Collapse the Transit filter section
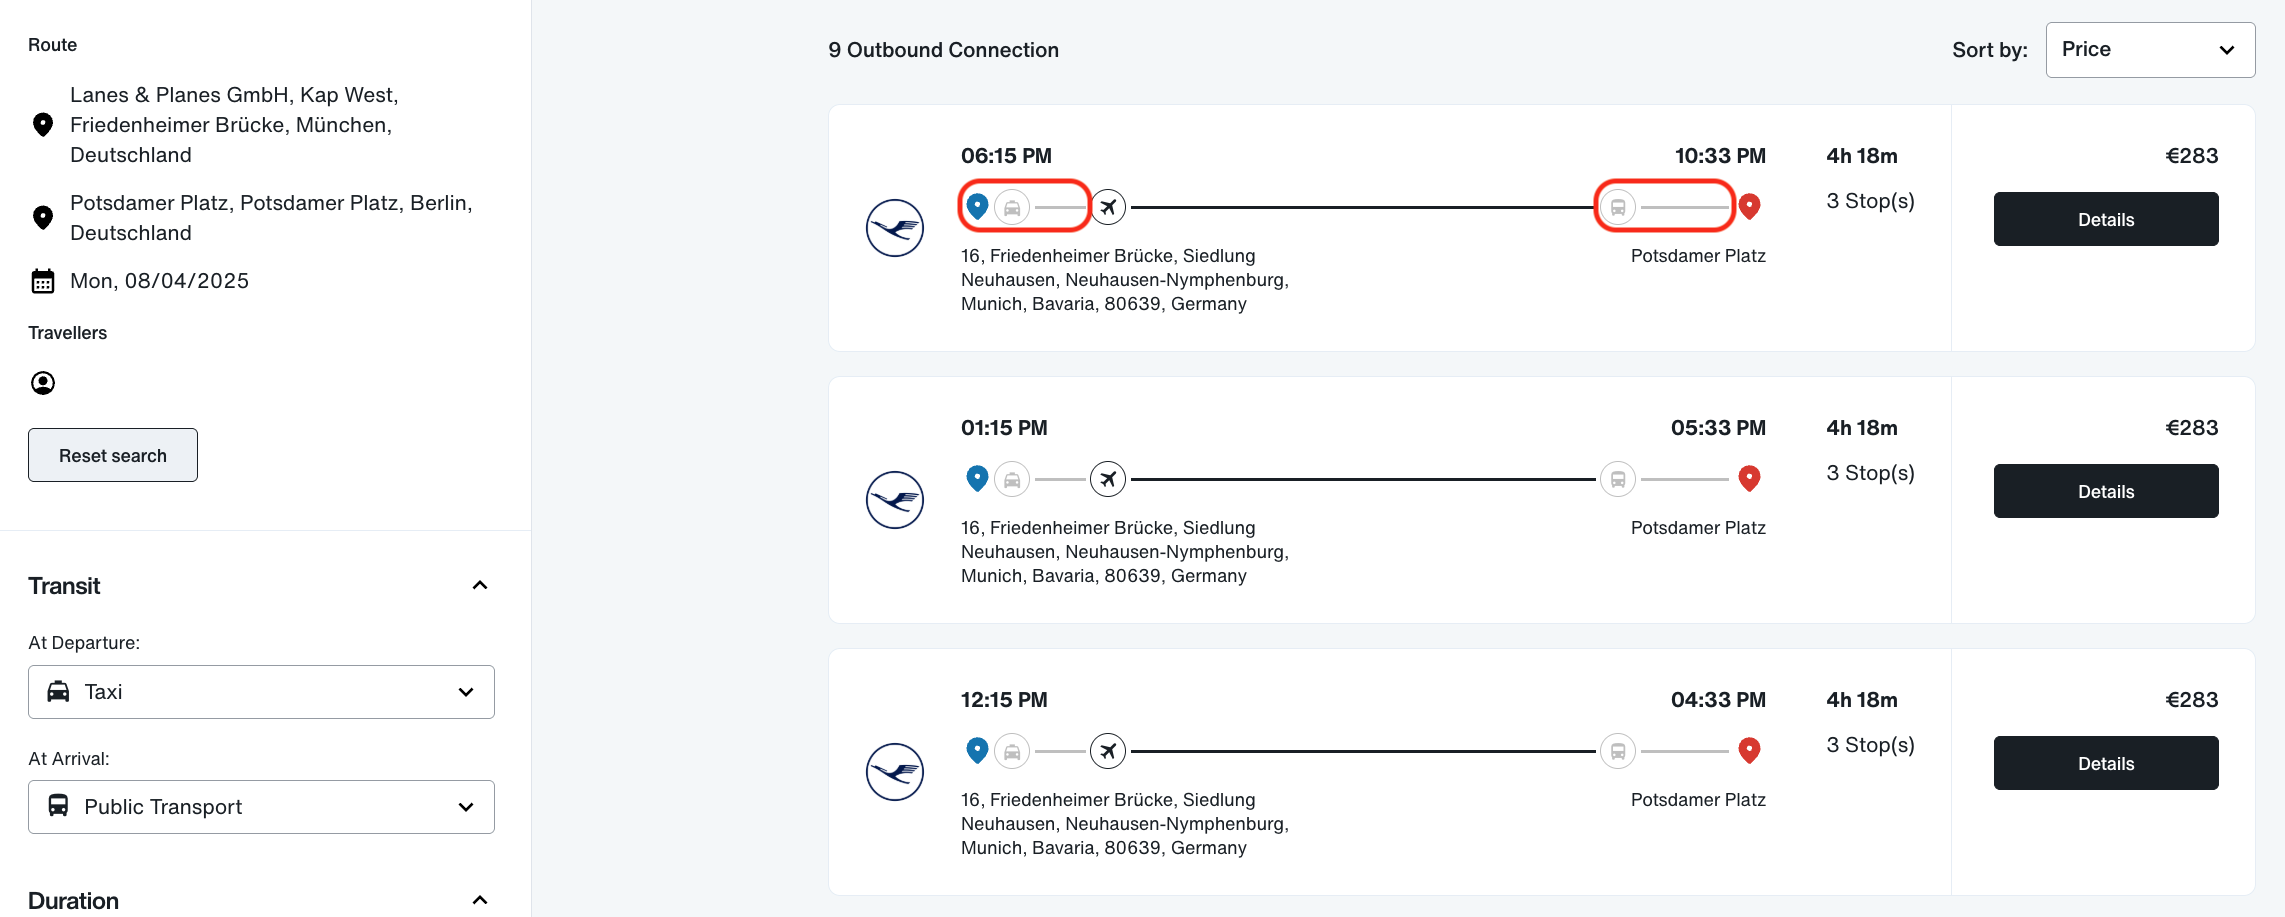Screen dimensions: 2285x917 (480, 586)
